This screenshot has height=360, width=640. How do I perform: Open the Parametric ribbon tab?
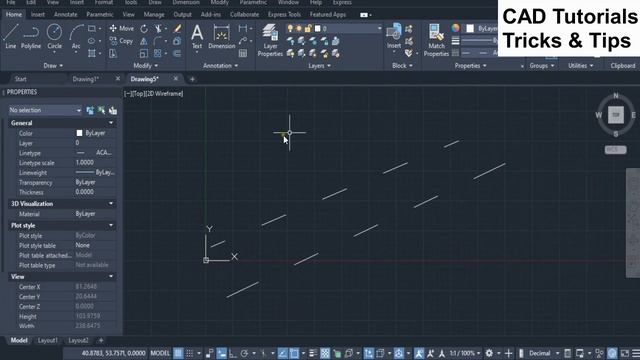pos(100,14)
